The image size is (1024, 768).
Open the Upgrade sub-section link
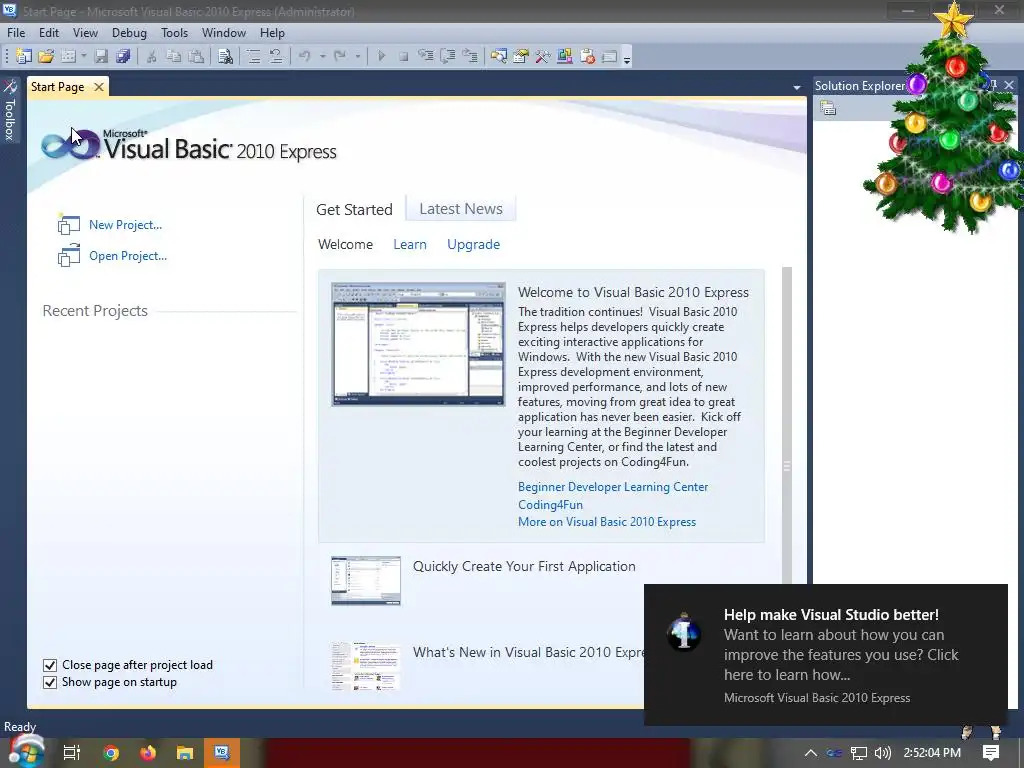tap(473, 245)
